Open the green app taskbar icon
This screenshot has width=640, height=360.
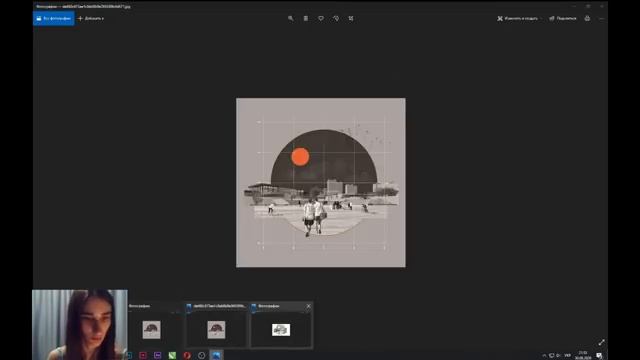click(x=172, y=356)
